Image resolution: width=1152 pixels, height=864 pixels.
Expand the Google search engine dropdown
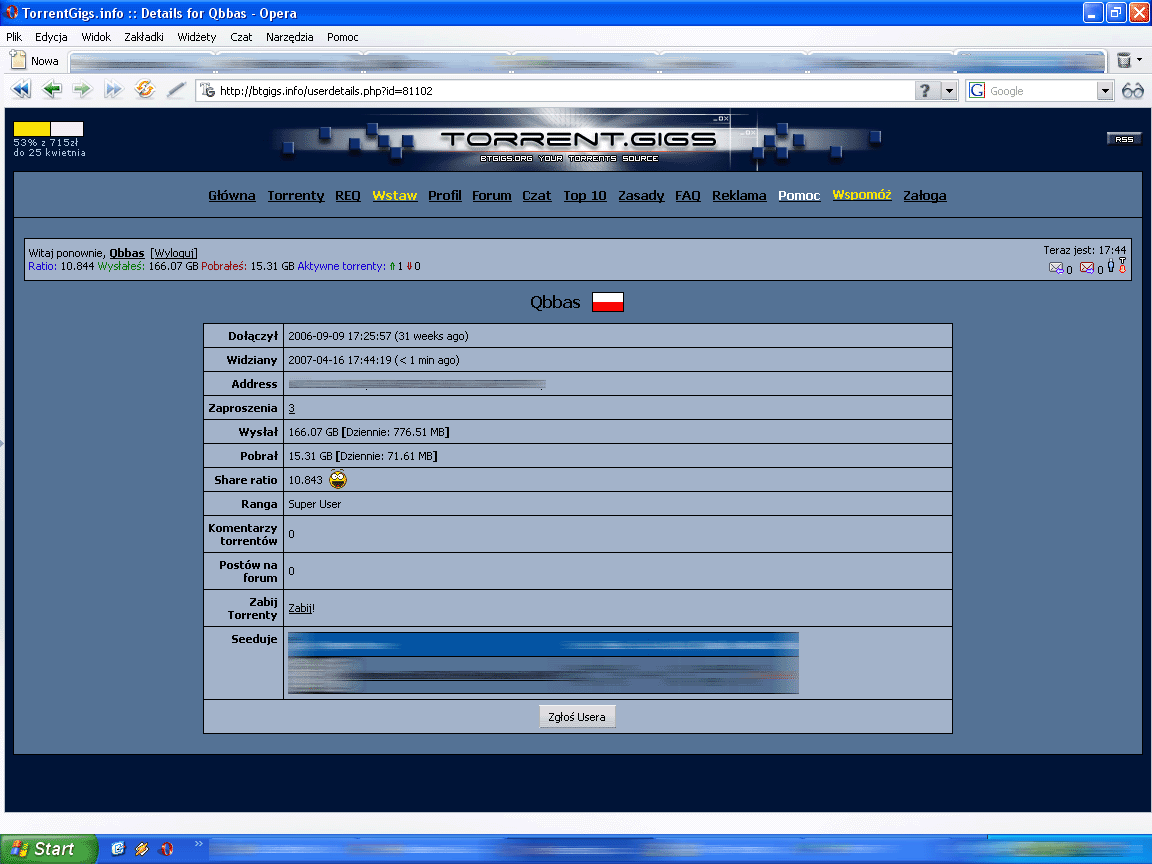[x=1105, y=90]
